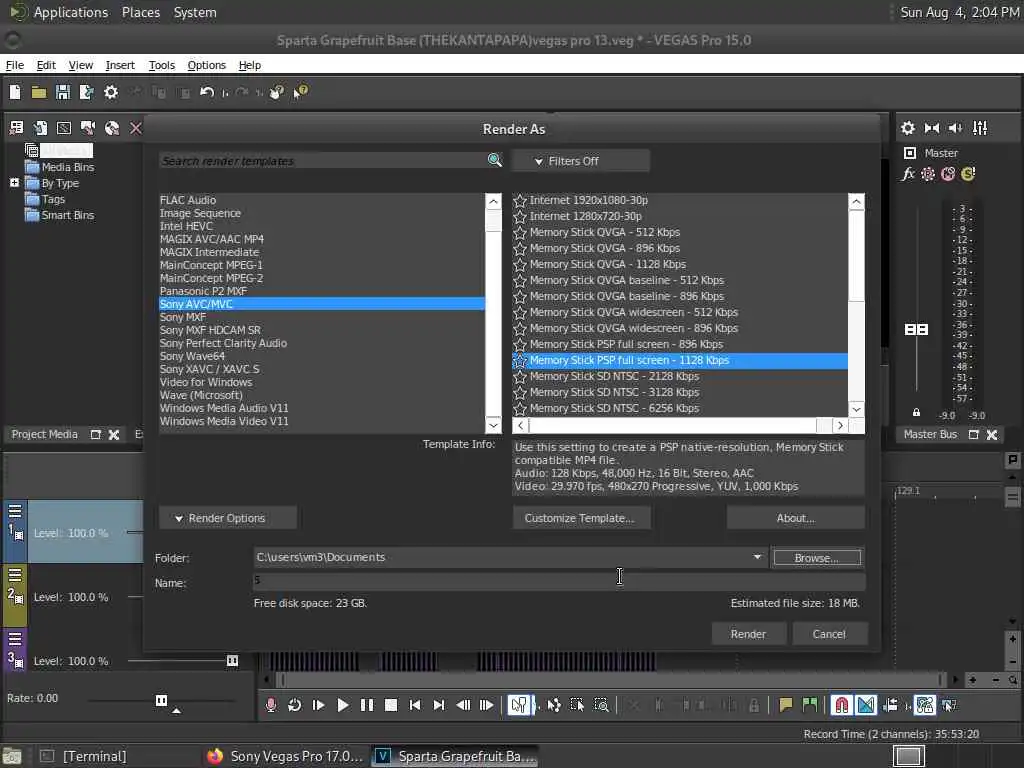Open the View menu

tap(80, 65)
